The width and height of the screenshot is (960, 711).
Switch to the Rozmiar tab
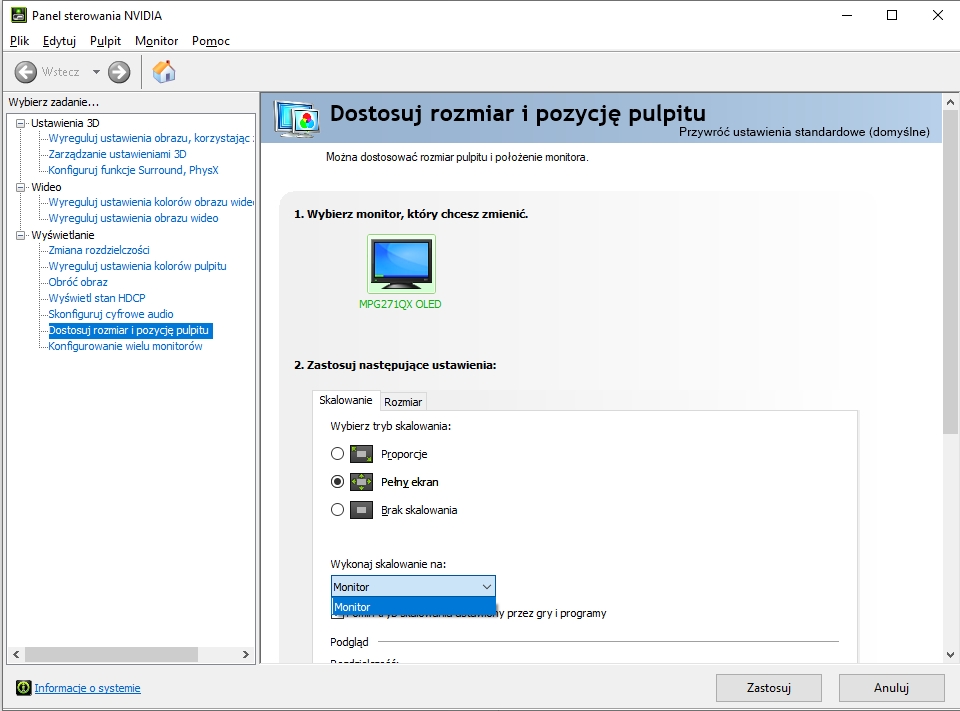(x=403, y=402)
